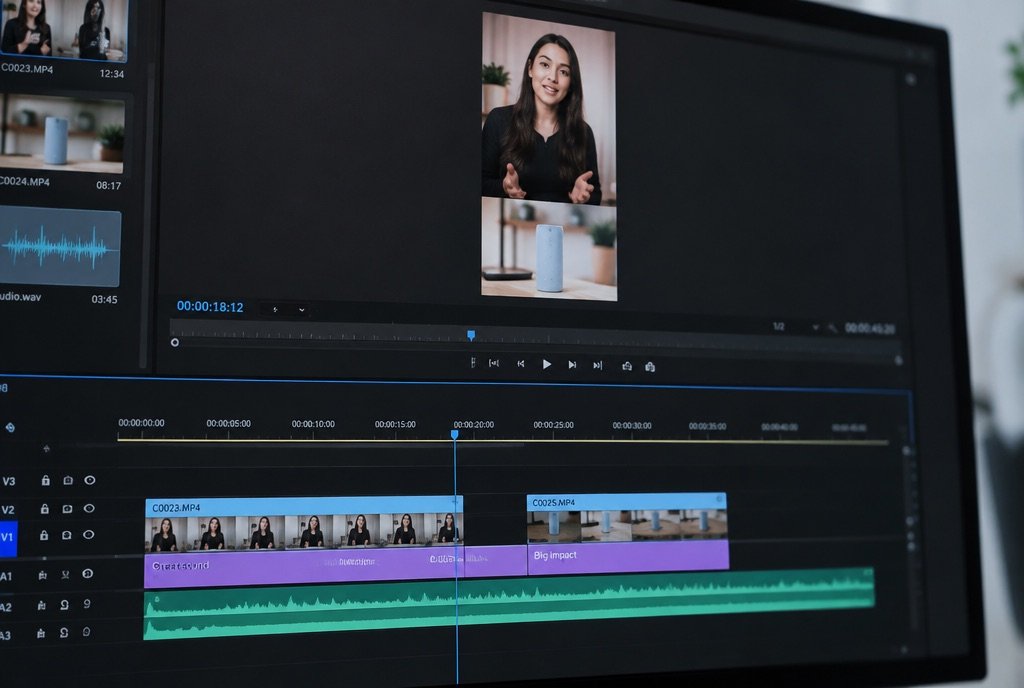Select the A1 track label
The image size is (1024, 688).
coord(6,576)
